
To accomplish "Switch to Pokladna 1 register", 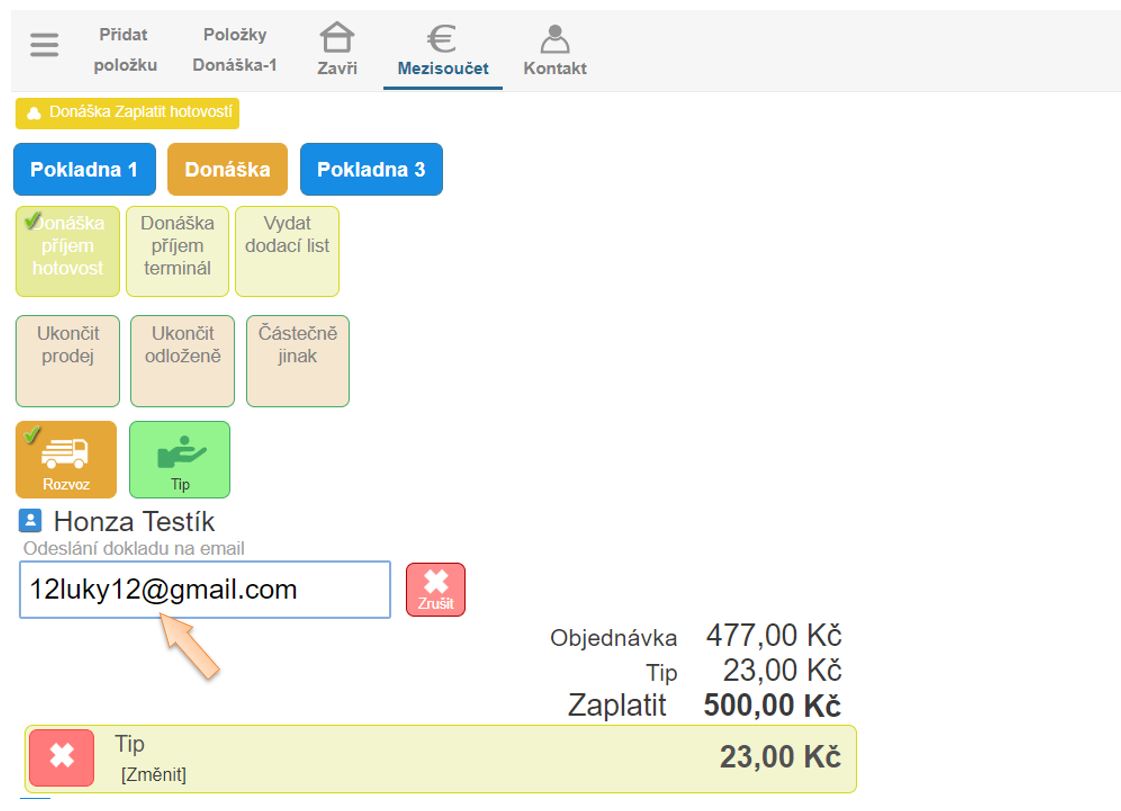I will point(84,169).
